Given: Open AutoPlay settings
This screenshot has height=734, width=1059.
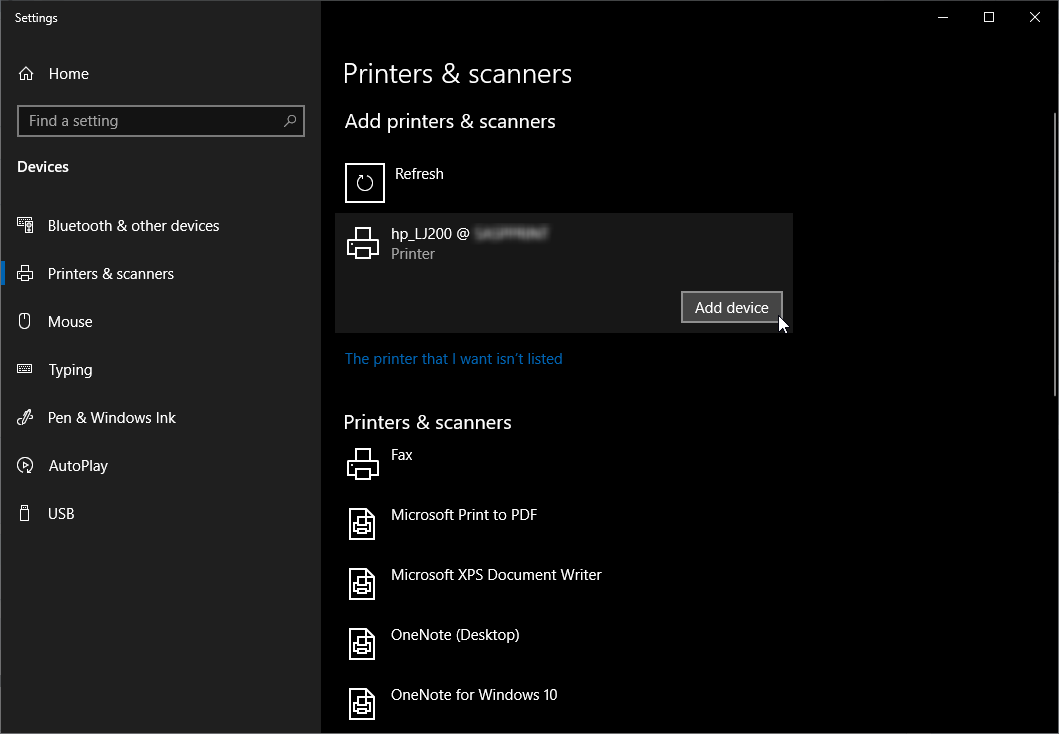Looking at the screenshot, I should [x=78, y=466].
